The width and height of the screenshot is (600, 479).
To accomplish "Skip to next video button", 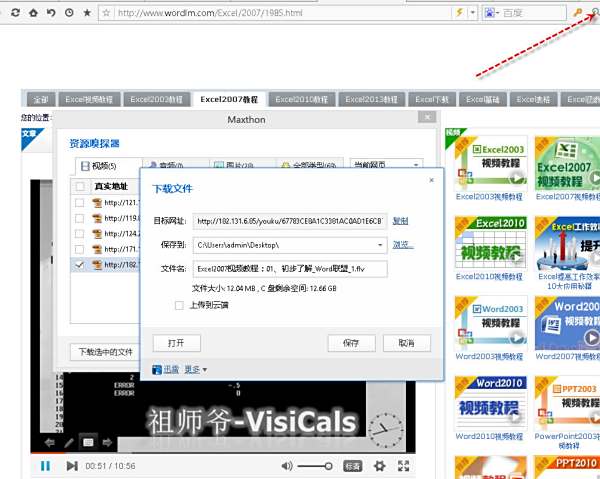I will coord(72,466).
